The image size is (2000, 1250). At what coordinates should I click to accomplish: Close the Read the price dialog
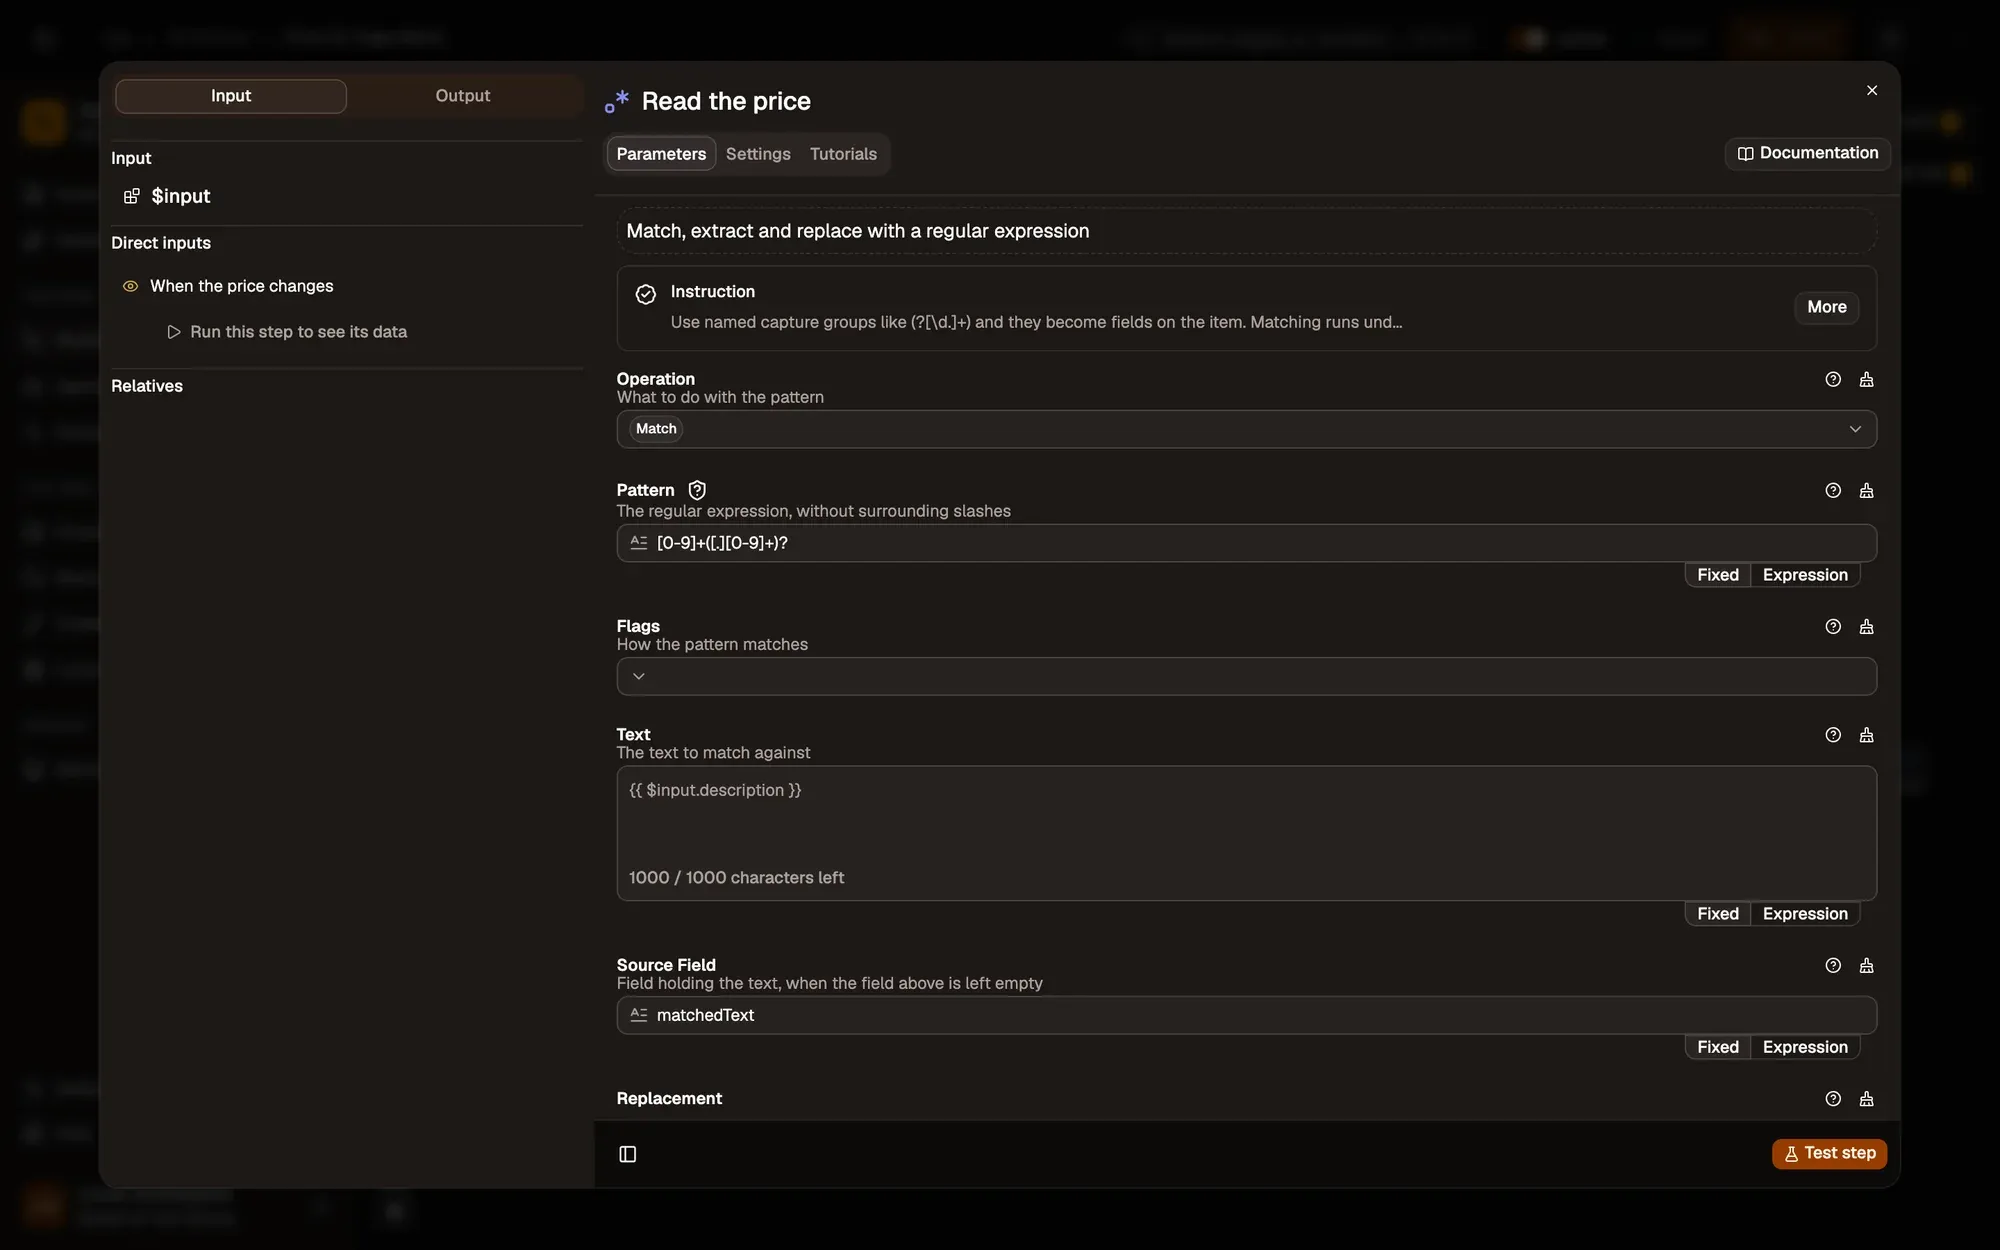point(1872,91)
